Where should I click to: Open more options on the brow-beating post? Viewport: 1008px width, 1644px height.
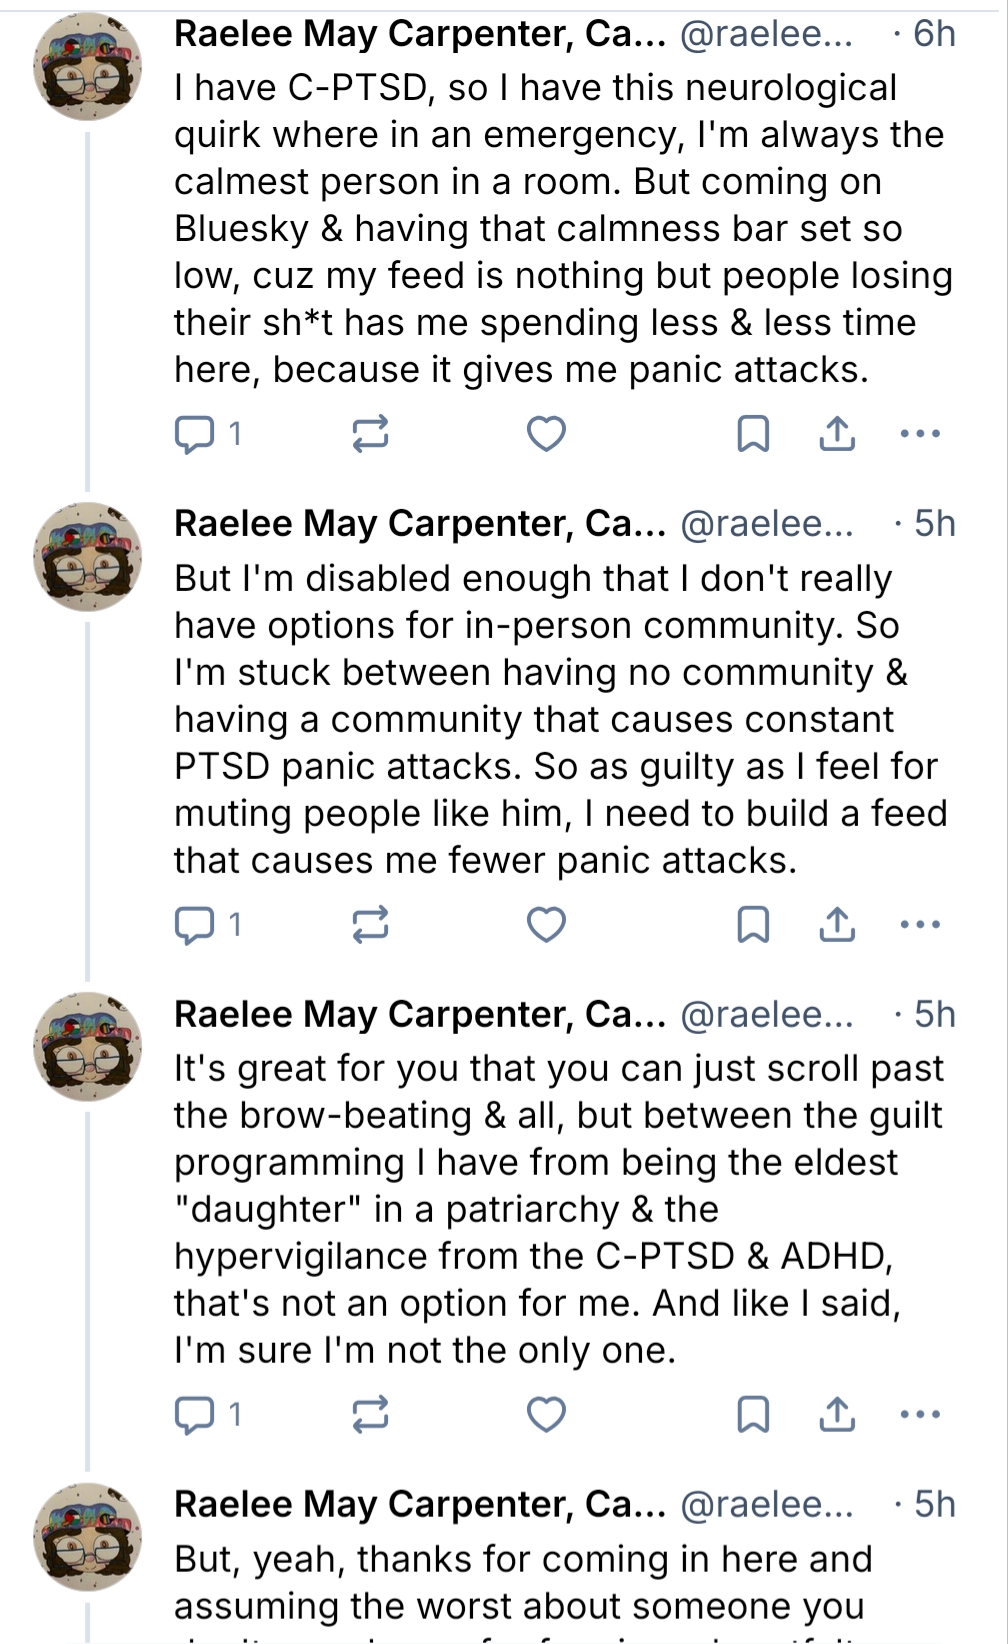[920, 1415]
